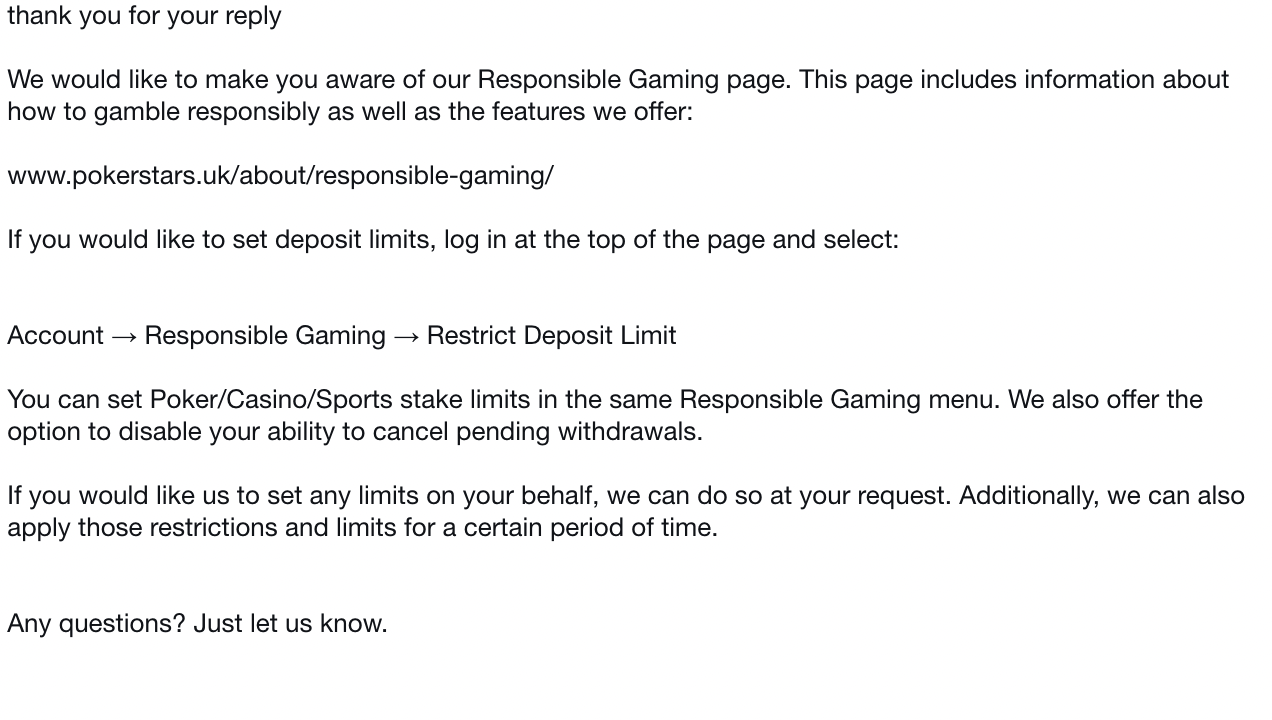Click "Responsible Gaming" in the navigation path
Screen dimensions: 1272x720
pyautogui.click(x=265, y=336)
